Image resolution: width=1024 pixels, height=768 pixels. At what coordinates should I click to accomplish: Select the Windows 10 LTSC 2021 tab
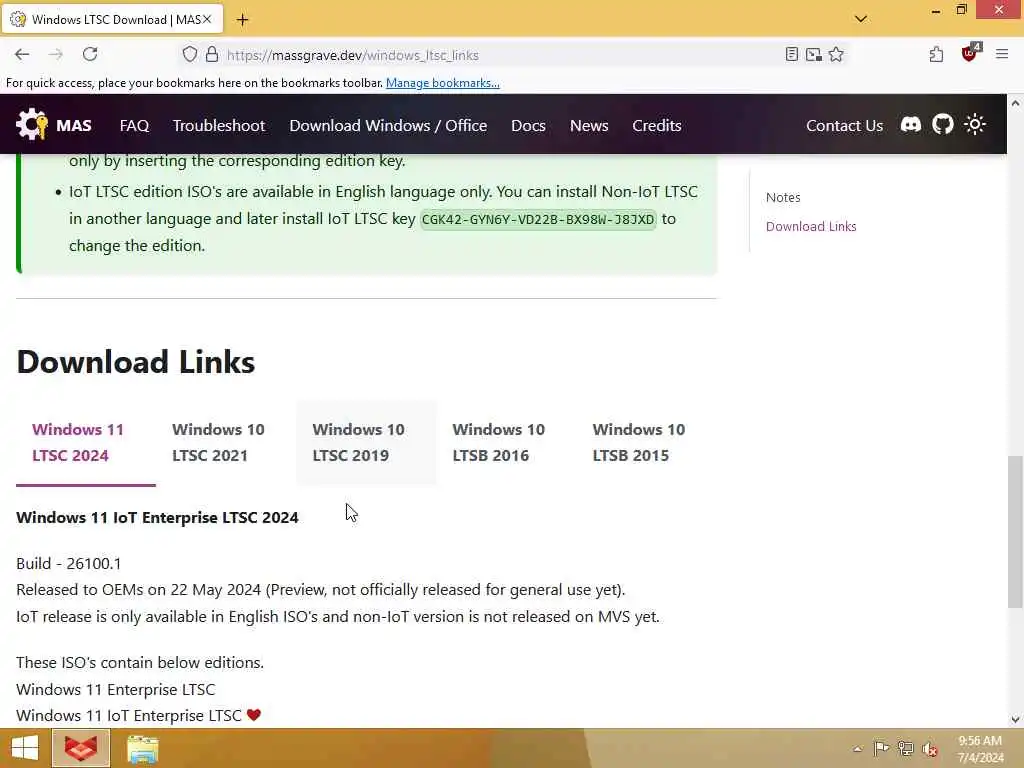click(x=226, y=443)
